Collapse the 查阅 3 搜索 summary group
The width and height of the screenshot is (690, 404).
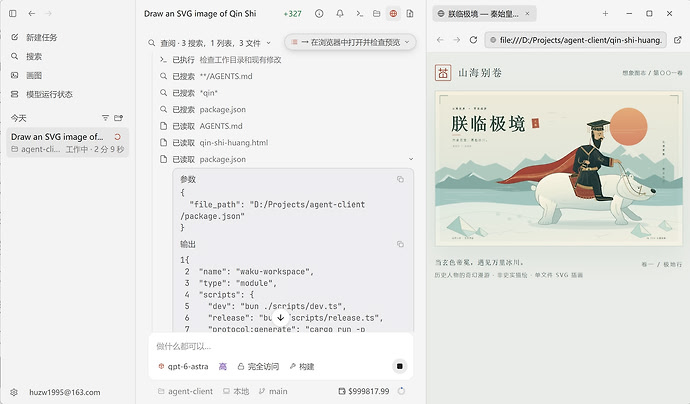pos(209,43)
